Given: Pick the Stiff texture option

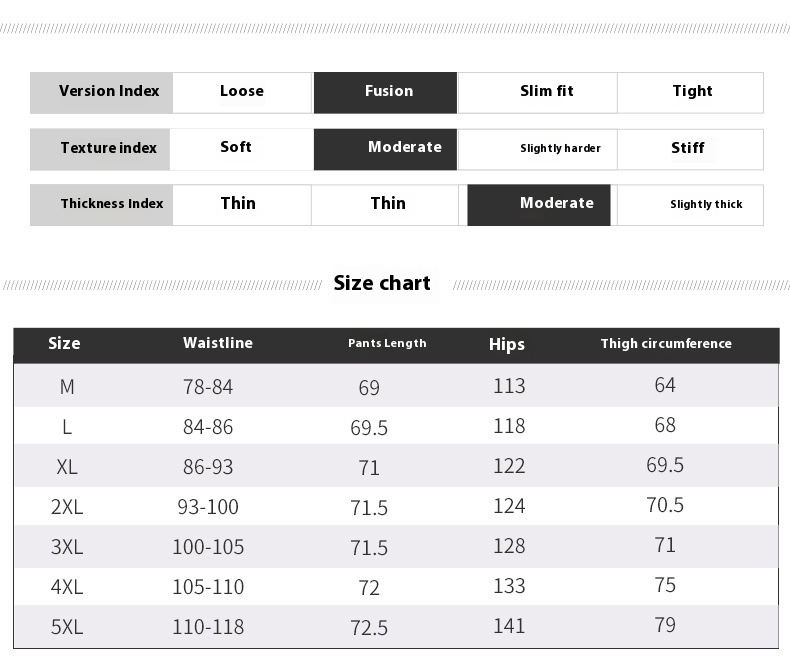Looking at the screenshot, I should (x=688, y=148).
